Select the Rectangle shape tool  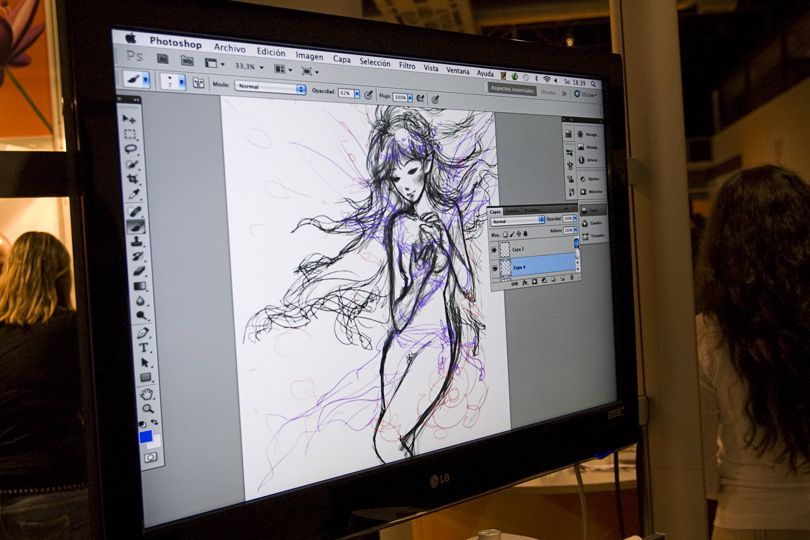click(x=147, y=378)
